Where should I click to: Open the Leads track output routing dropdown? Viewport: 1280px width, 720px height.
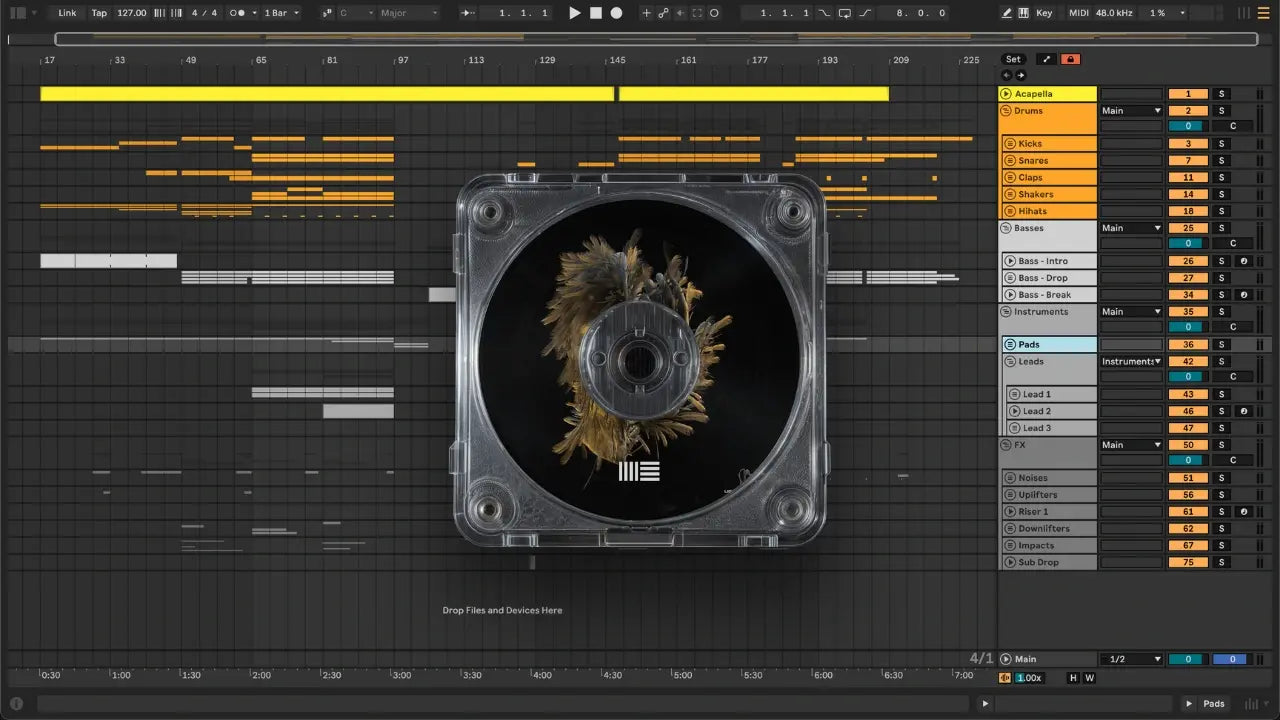(1131, 362)
